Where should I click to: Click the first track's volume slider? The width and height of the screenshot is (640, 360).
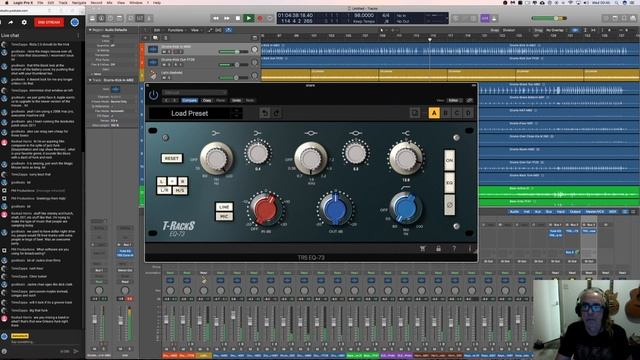233,51
